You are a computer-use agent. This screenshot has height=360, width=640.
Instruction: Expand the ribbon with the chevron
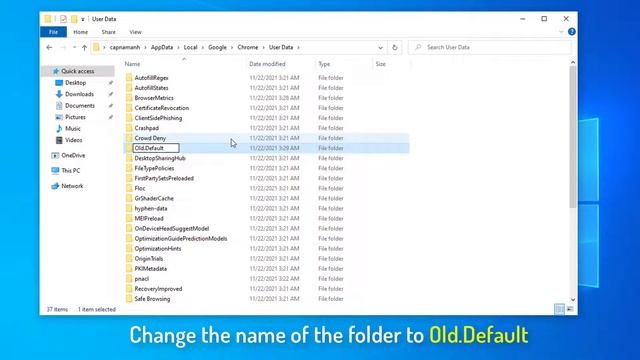pyautogui.click(x=561, y=32)
